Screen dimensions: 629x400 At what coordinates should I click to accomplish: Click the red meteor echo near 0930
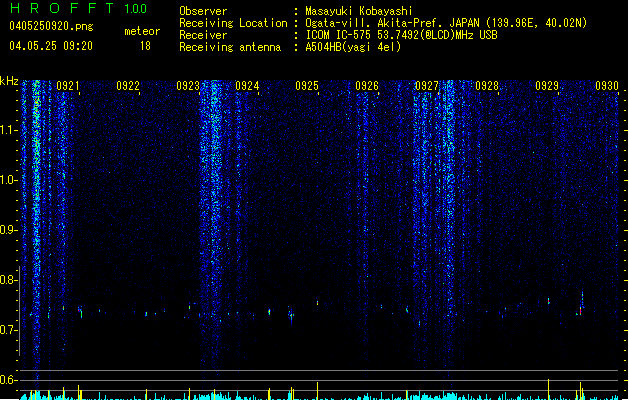tap(580, 311)
